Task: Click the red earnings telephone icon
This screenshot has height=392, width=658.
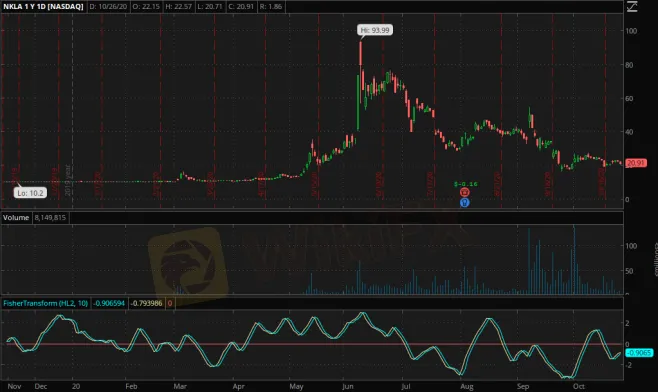Action: tap(465, 193)
